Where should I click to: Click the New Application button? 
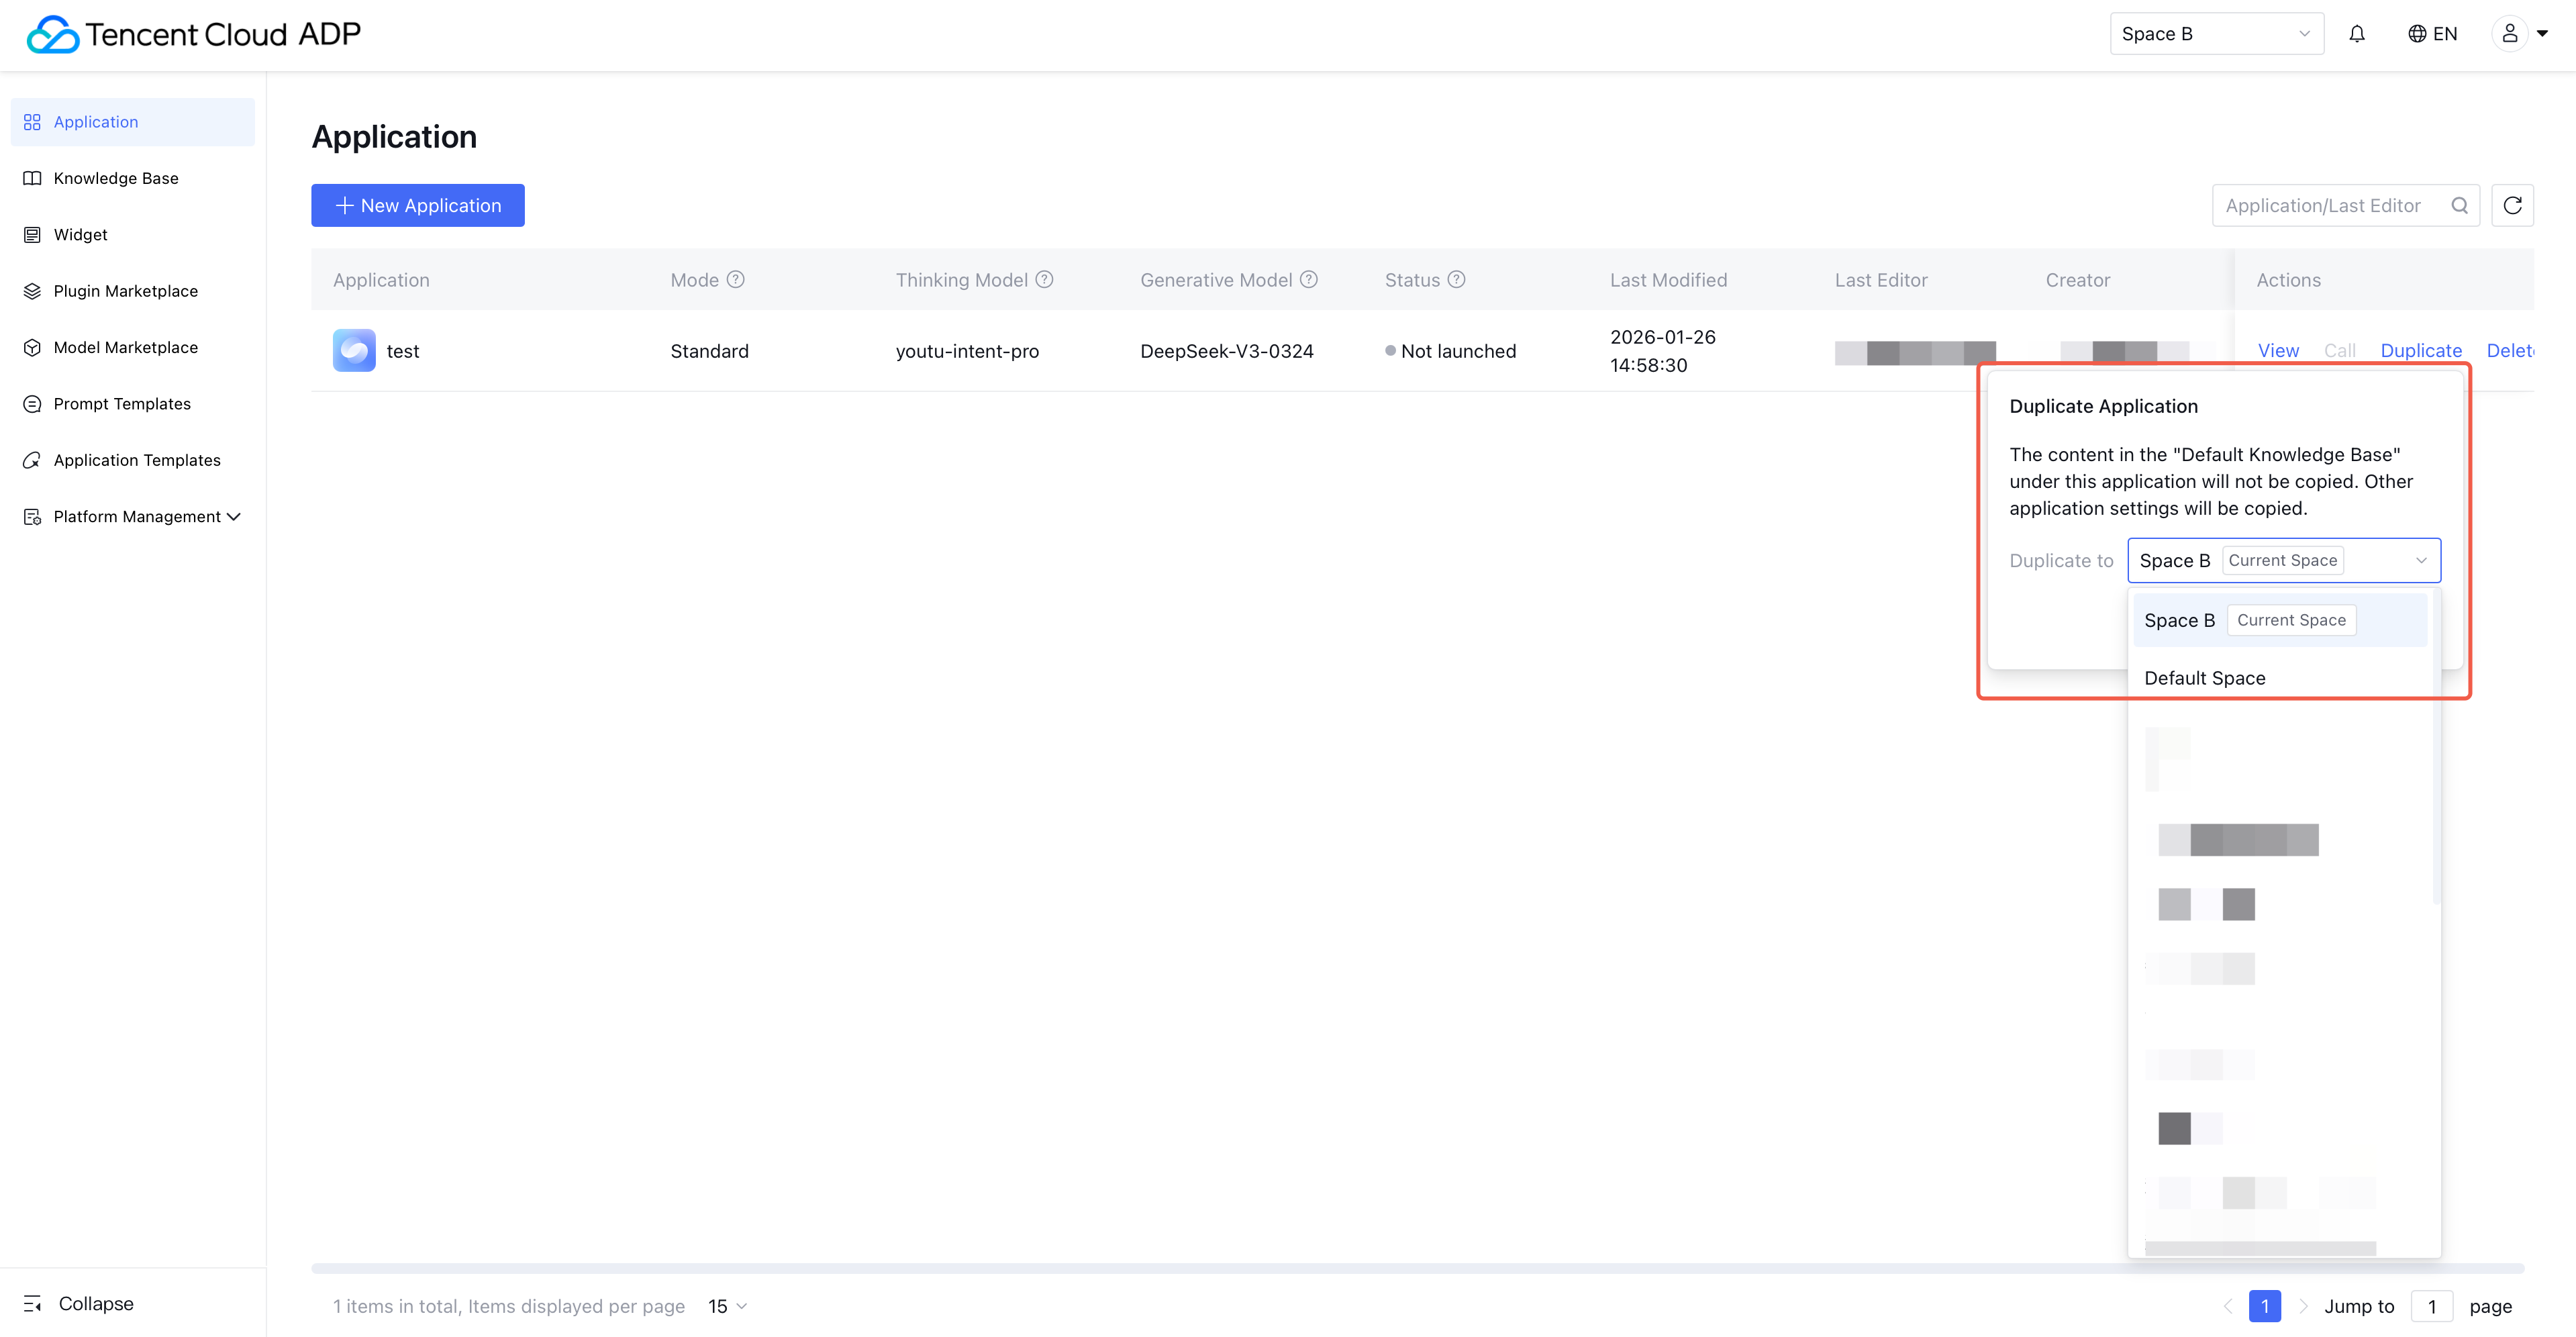click(x=418, y=206)
